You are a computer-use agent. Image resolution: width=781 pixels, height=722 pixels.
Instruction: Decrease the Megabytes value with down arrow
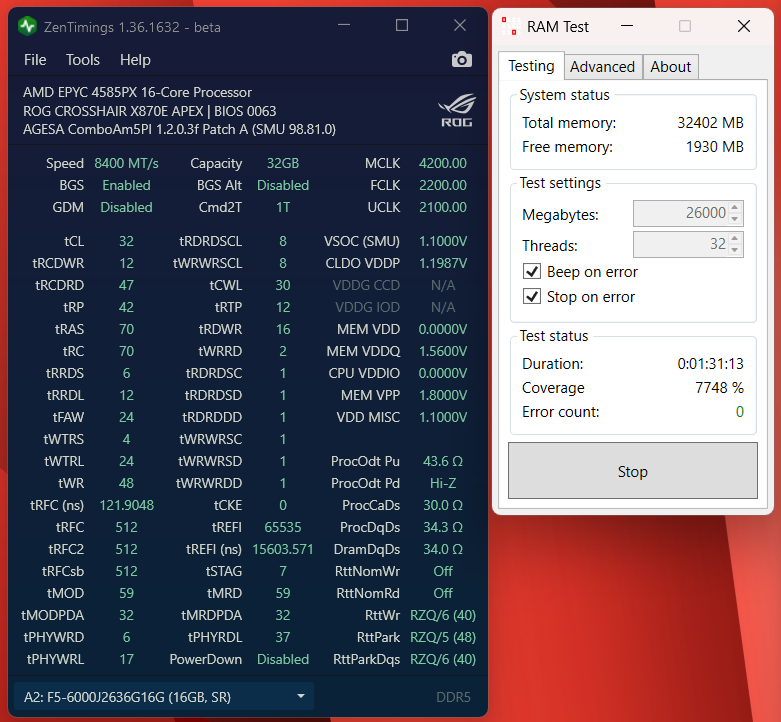(735, 219)
